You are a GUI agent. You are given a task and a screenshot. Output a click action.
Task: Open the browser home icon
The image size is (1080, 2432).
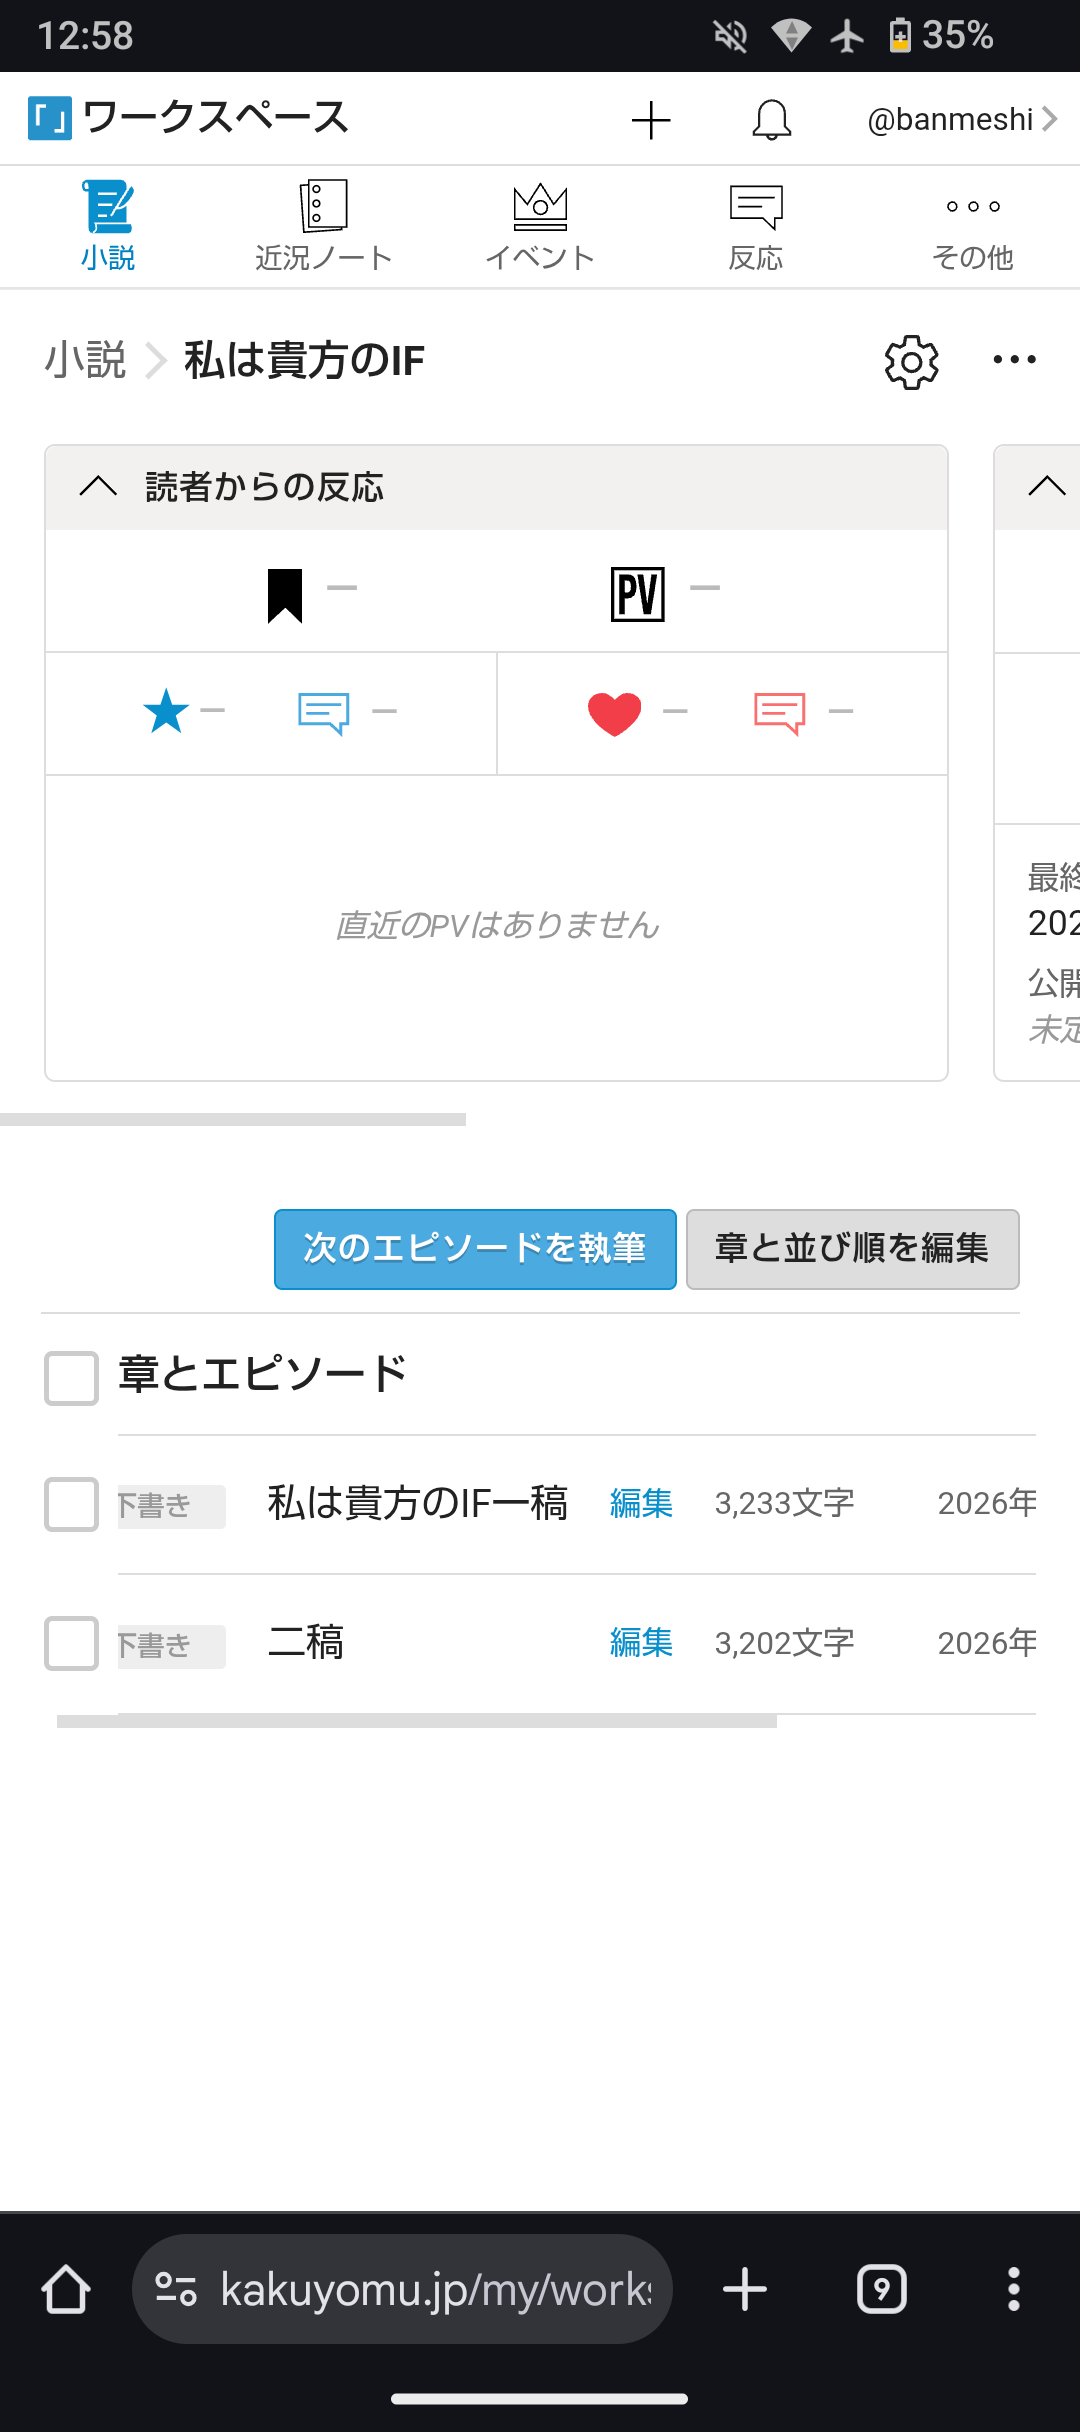click(x=66, y=2289)
